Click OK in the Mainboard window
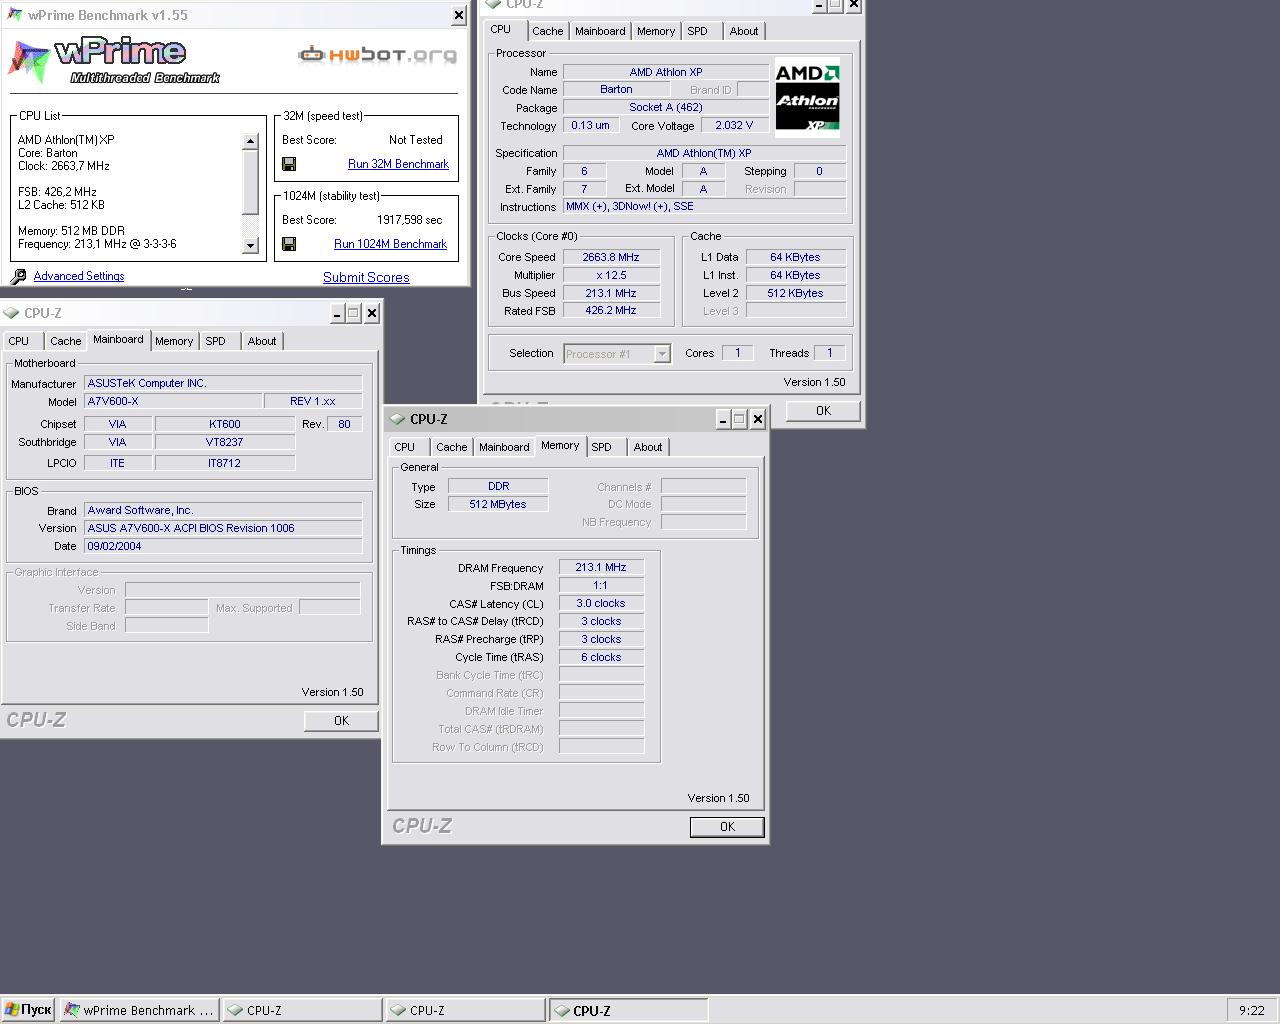The width and height of the screenshot is (1280, 1024). coord(341,721)
